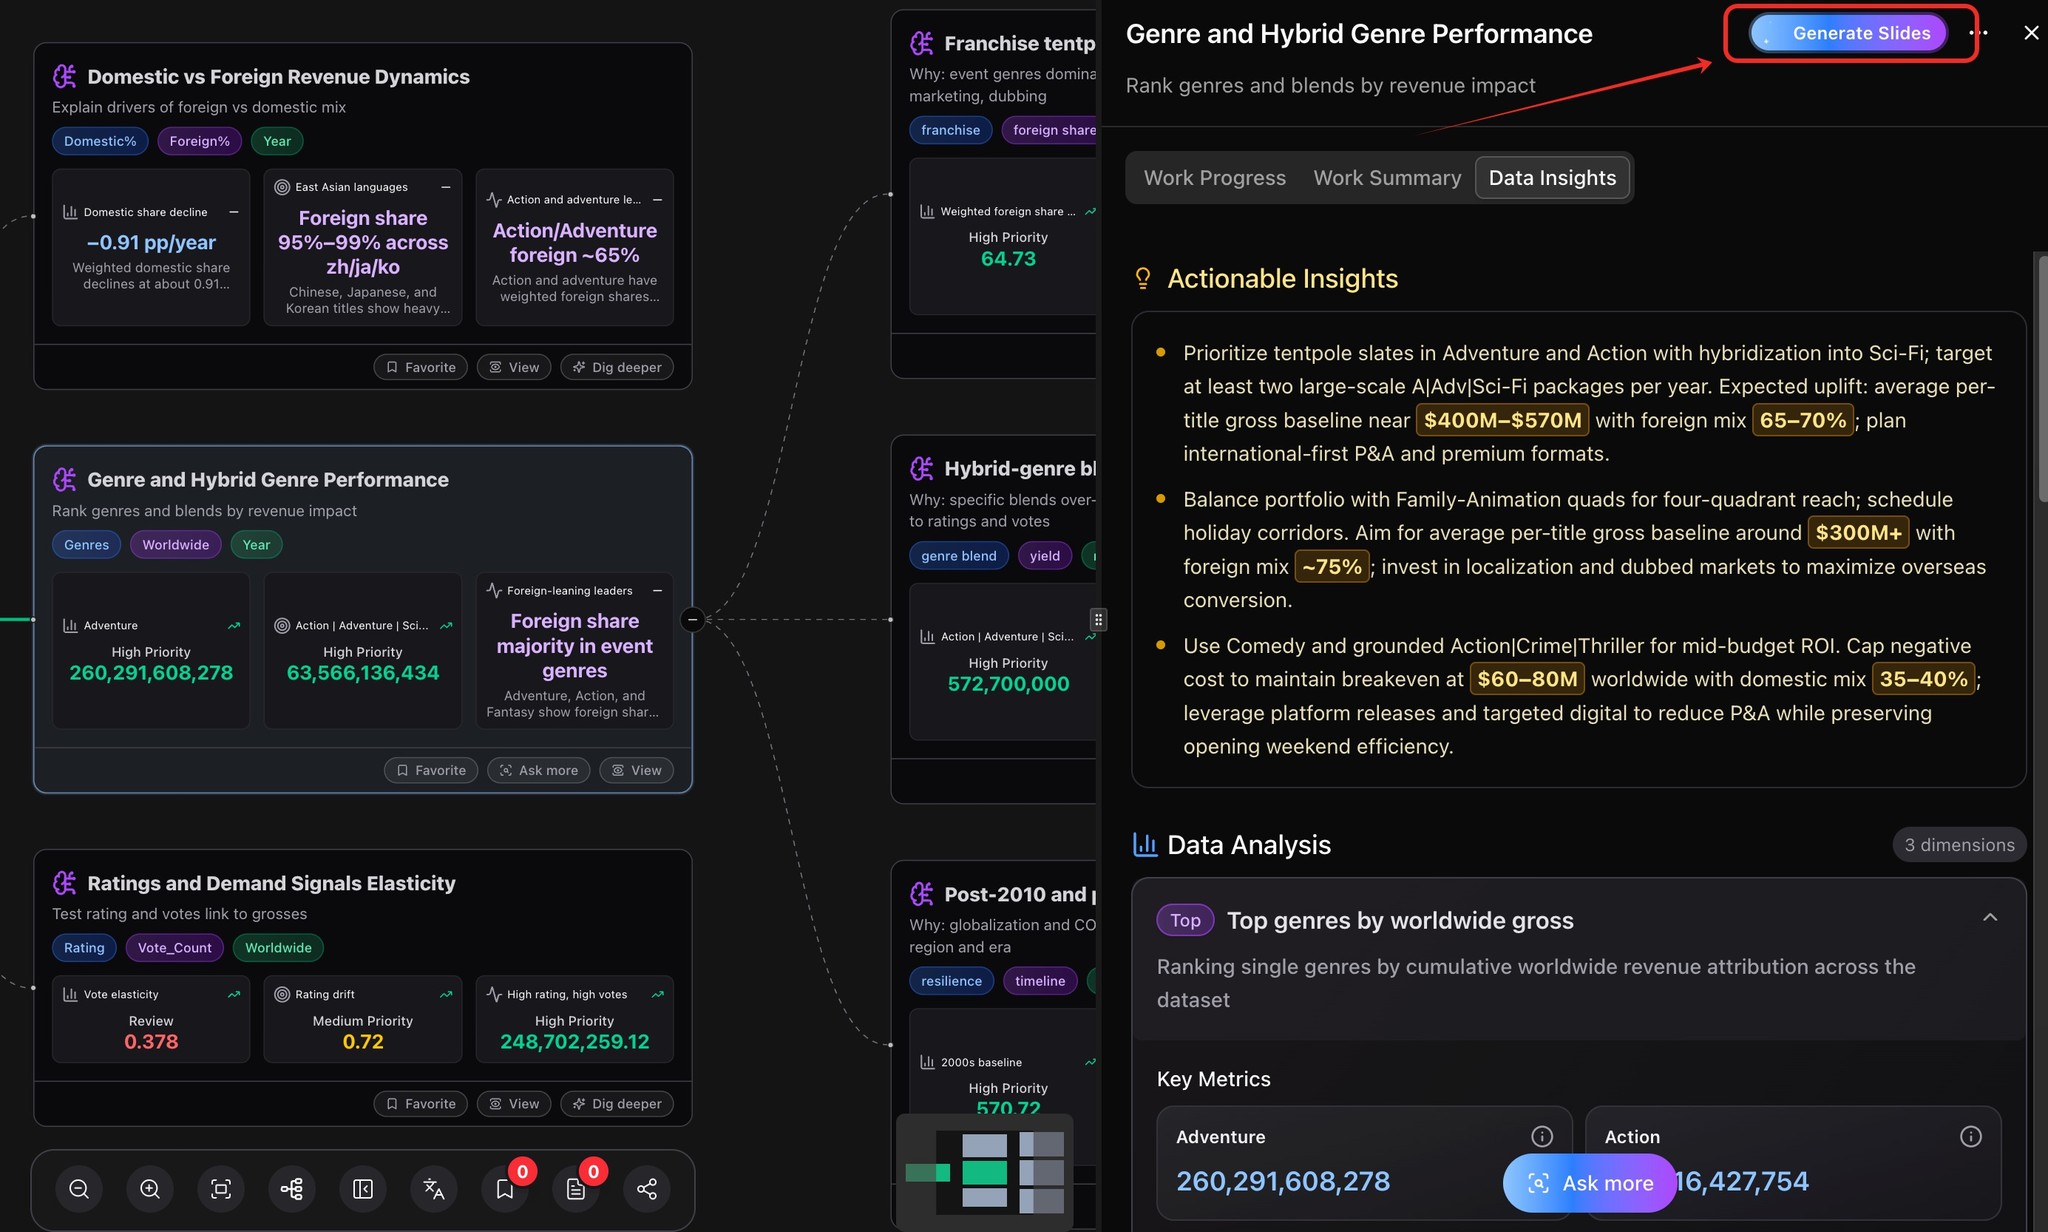Open the three-dots more options menu

[x=1978, y=33]
